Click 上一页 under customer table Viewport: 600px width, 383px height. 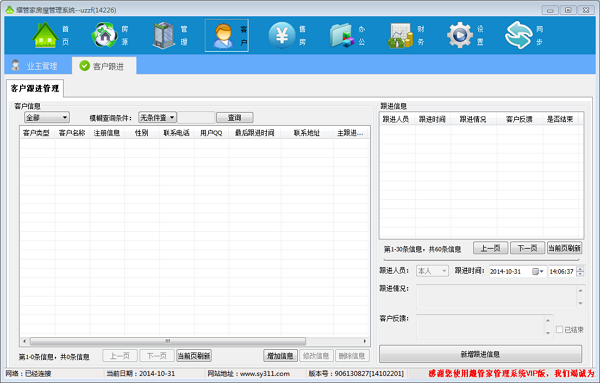tap(120, 356)
